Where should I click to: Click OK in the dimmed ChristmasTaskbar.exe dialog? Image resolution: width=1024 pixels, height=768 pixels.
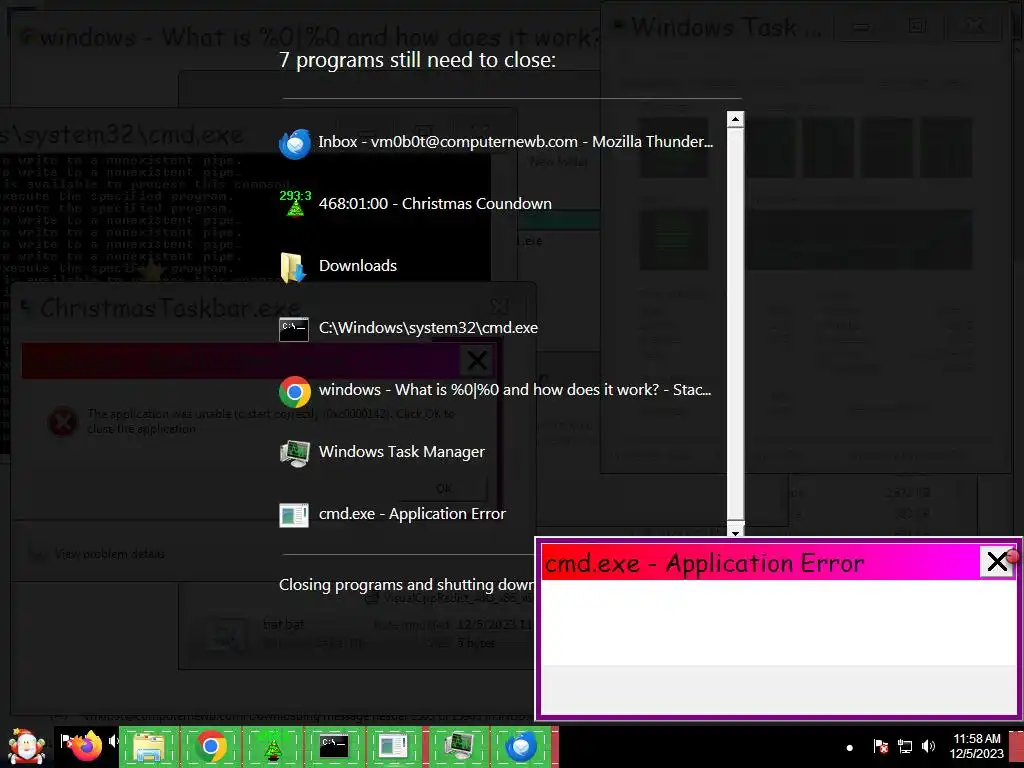click(x=444, y=488)
